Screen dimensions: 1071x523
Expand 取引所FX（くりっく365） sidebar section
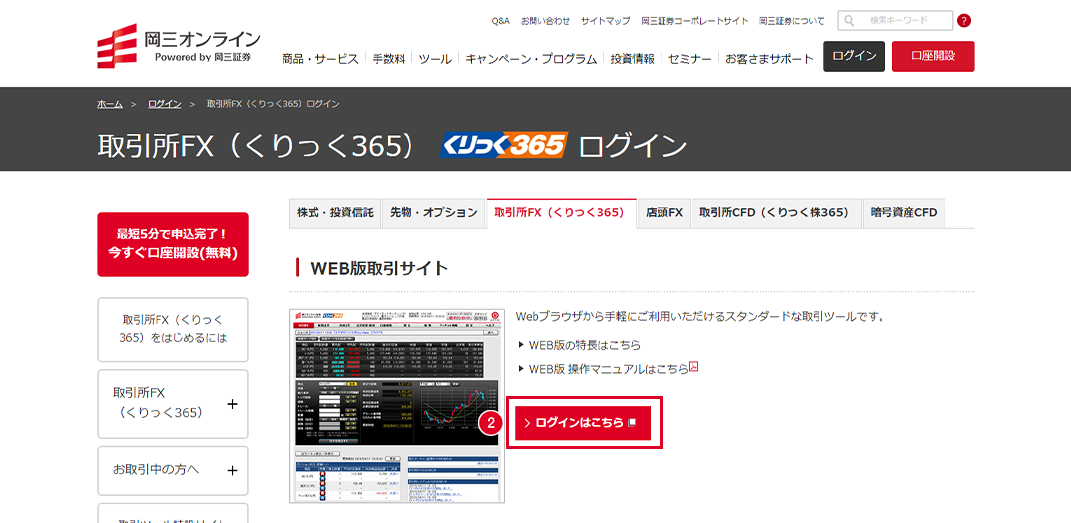[173, 404]
